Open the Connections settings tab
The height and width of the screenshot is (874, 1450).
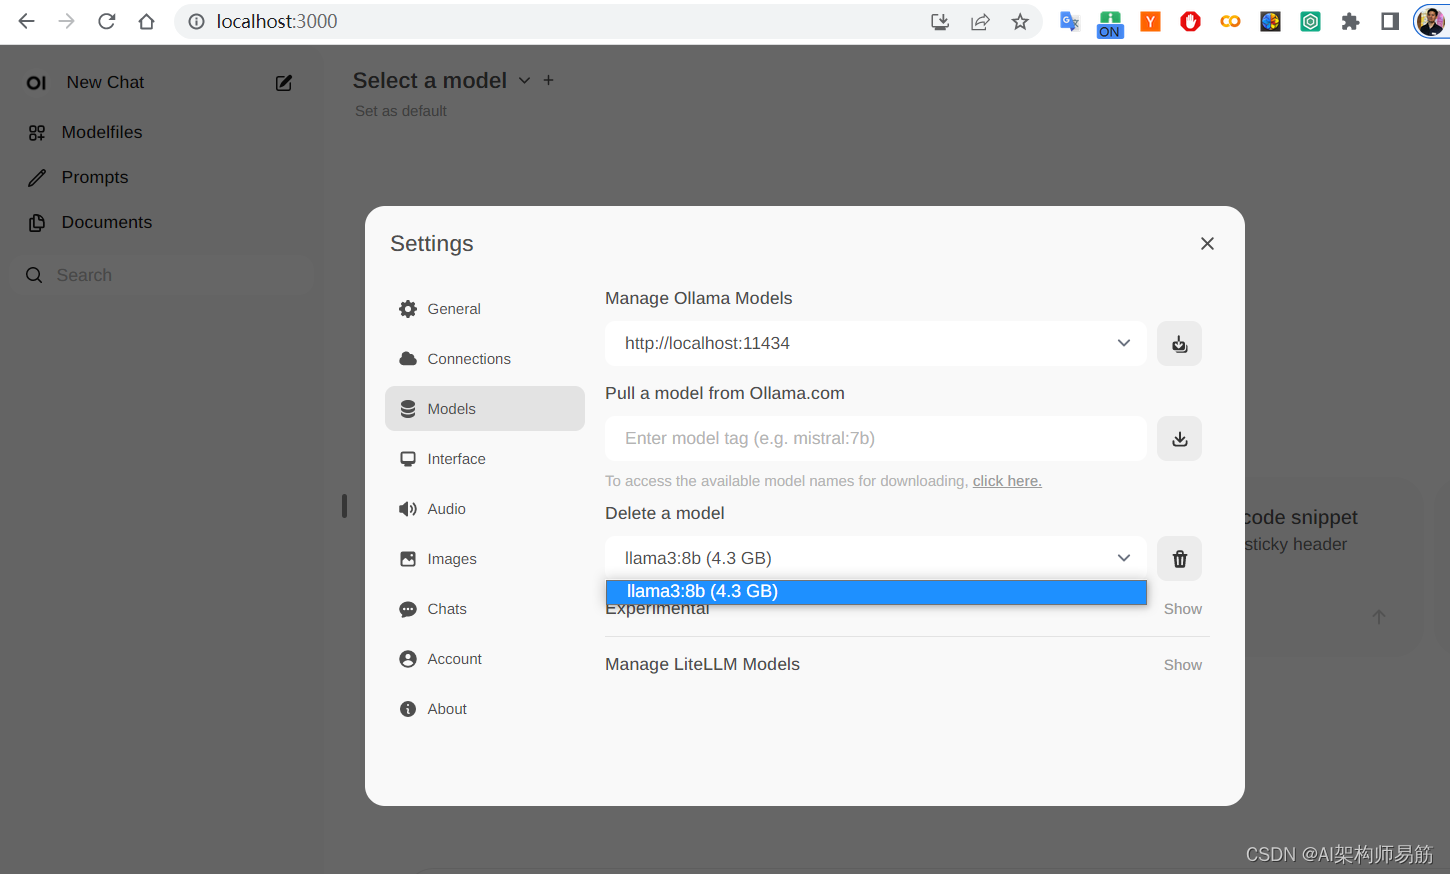(485, 359)
